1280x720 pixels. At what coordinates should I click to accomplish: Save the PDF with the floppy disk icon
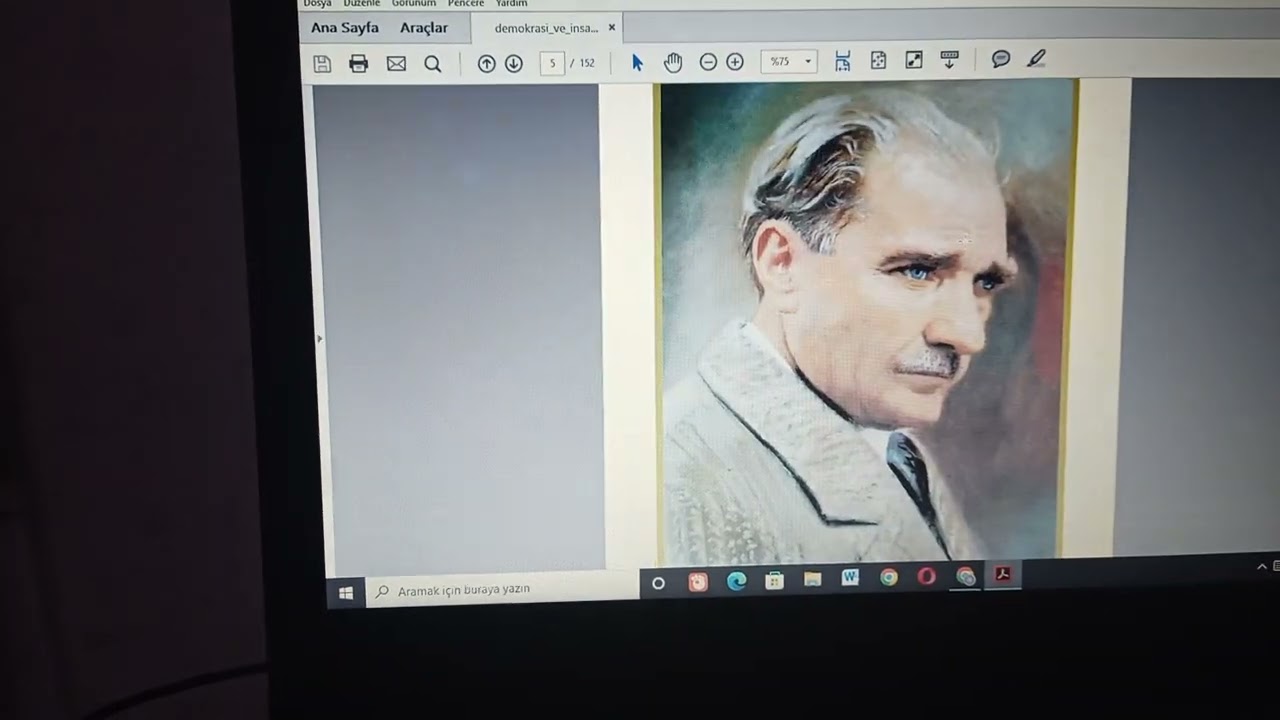[322, 64]
